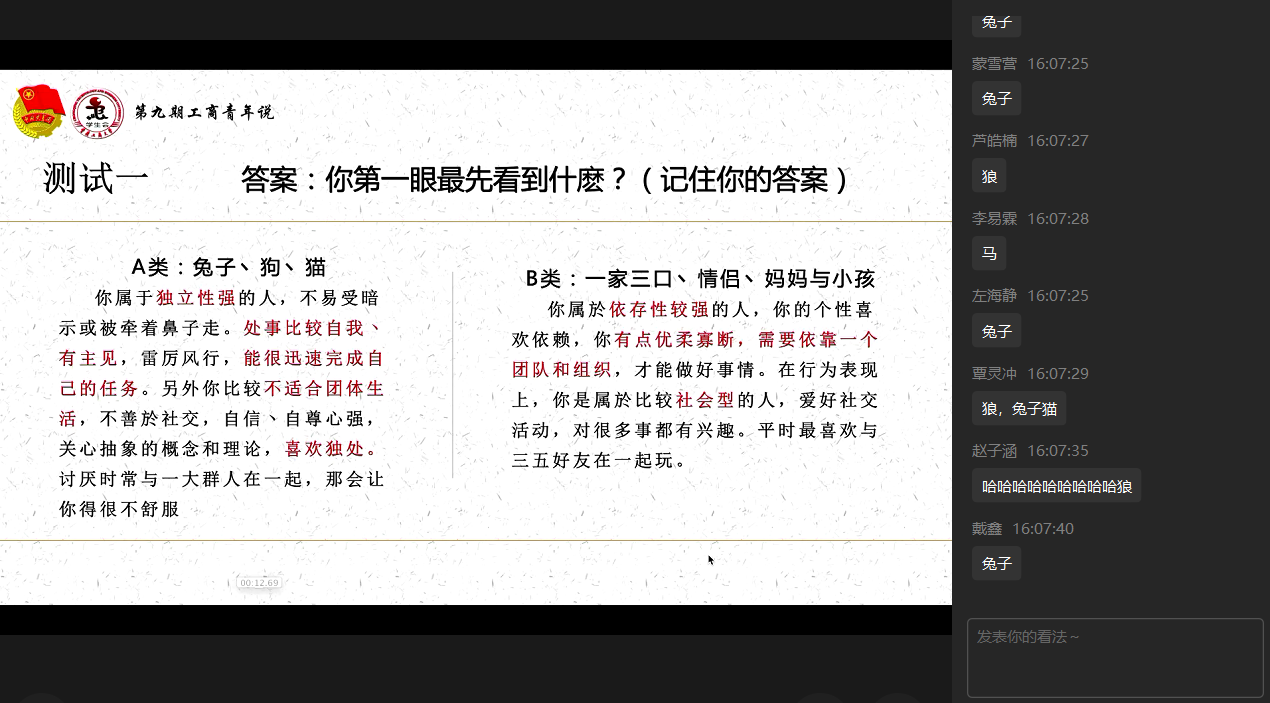
Task: Click 李易霖's 马 message bubble
Action: (x=989, y=253)
